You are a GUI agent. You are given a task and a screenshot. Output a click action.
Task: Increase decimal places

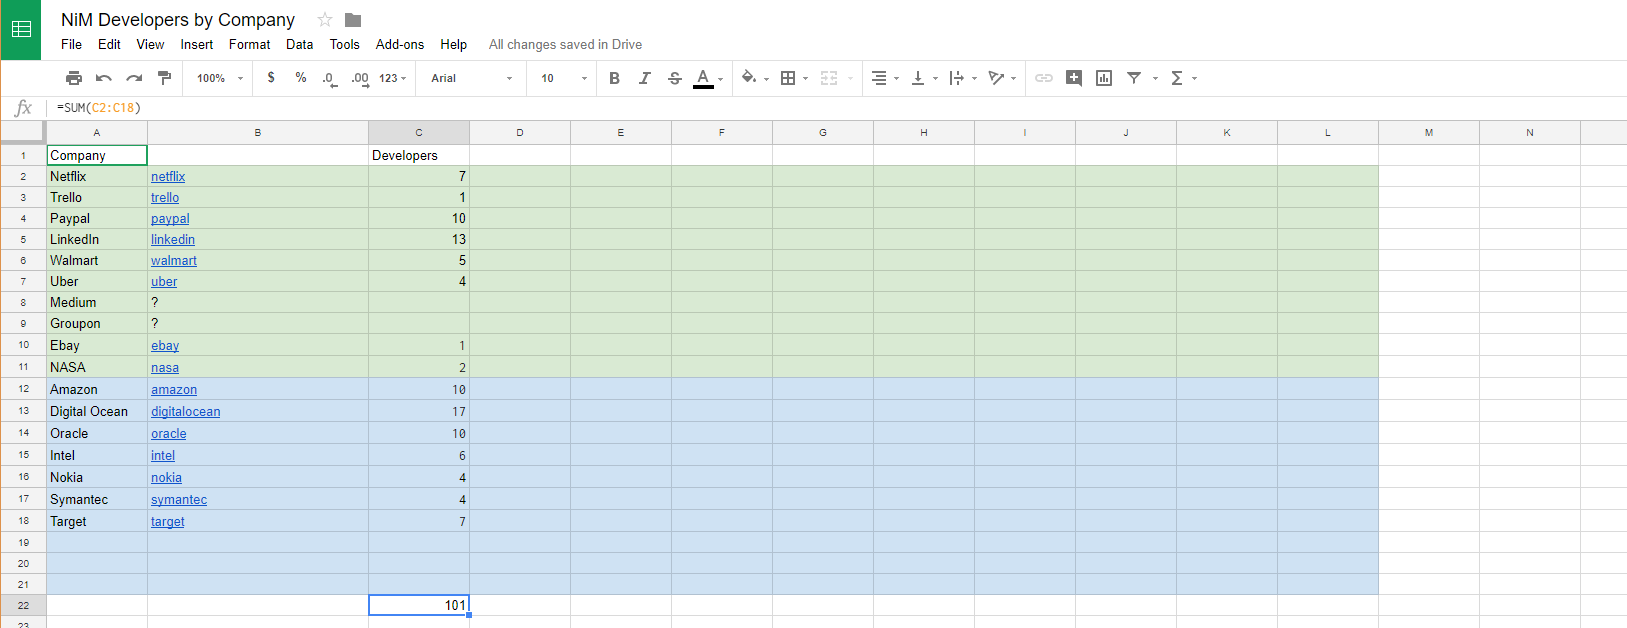point(360,78)
